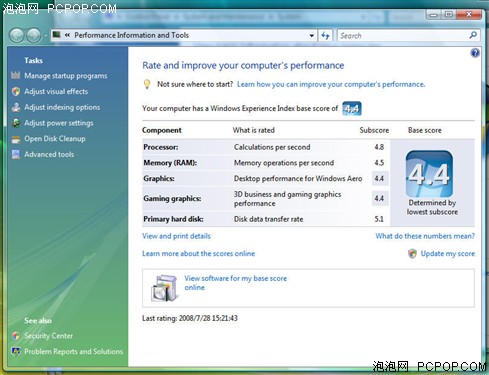Click the Adjust power settings icon
The width and height of the screenshot is (489, 375).
(16, 123)
